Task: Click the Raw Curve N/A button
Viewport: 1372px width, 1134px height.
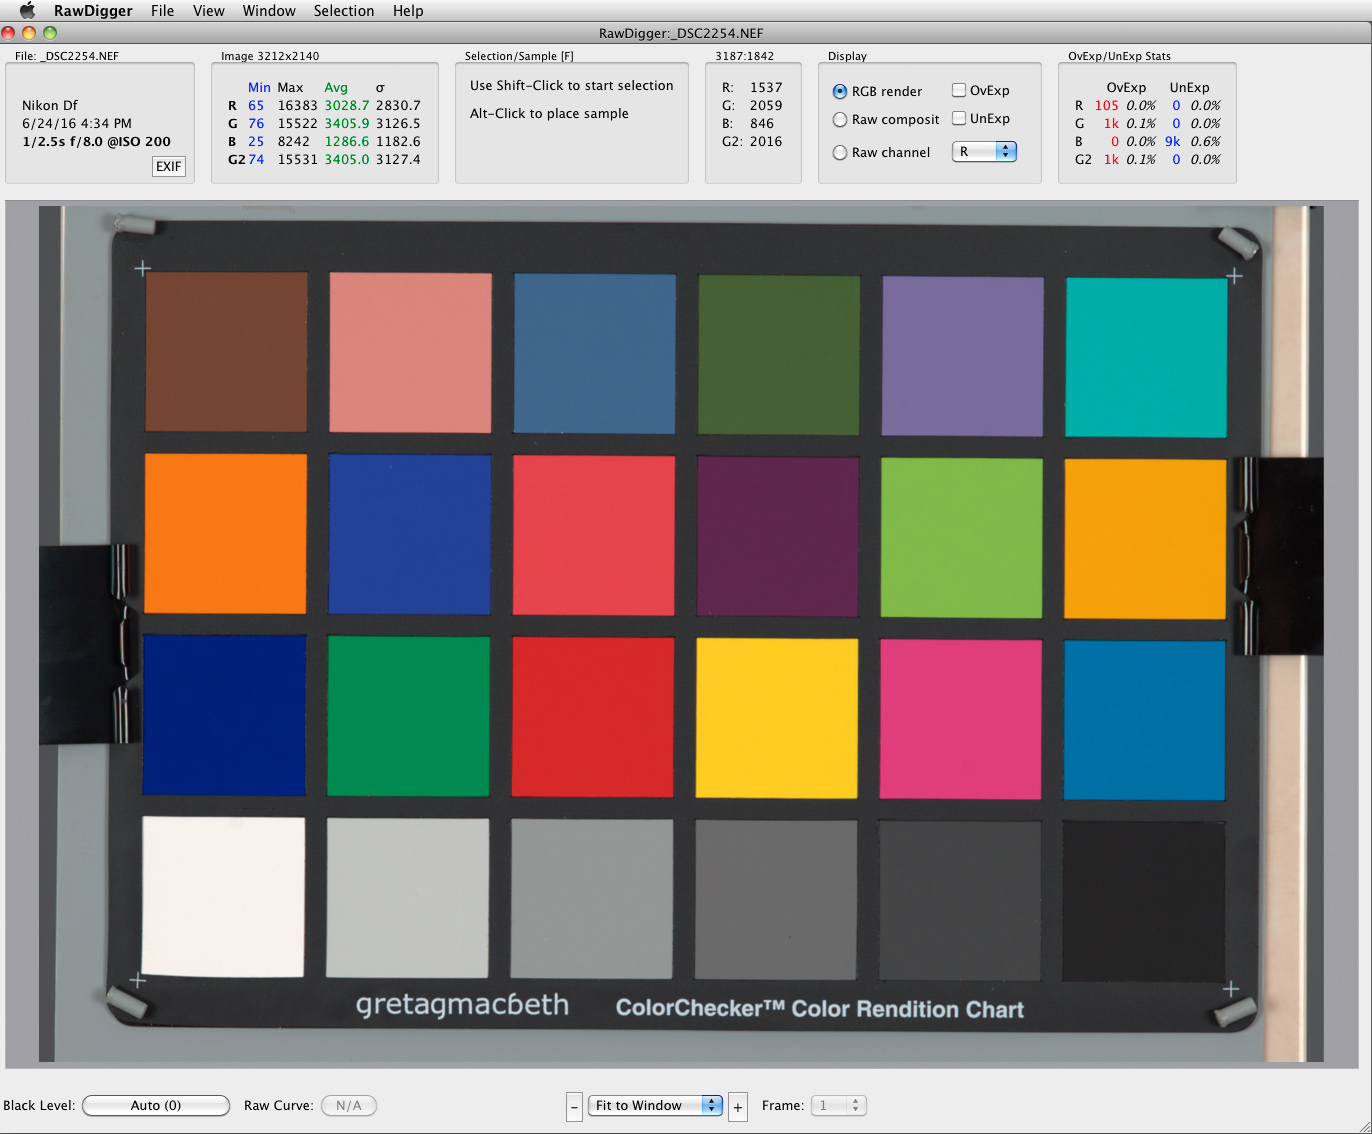Action: [x=349, y=1105]
